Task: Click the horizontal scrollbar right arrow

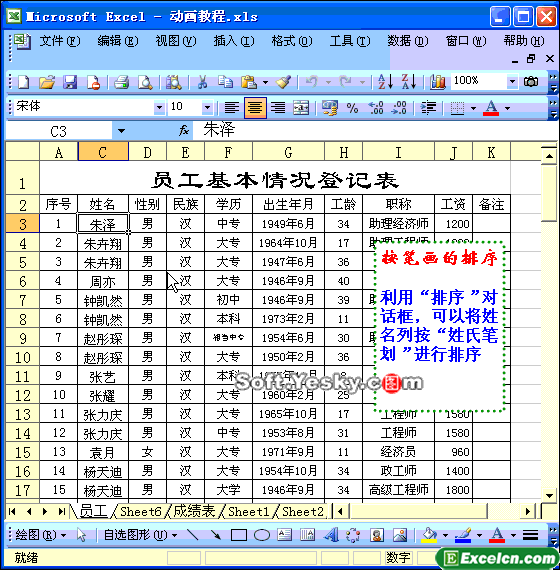Action: pos(528,512)
